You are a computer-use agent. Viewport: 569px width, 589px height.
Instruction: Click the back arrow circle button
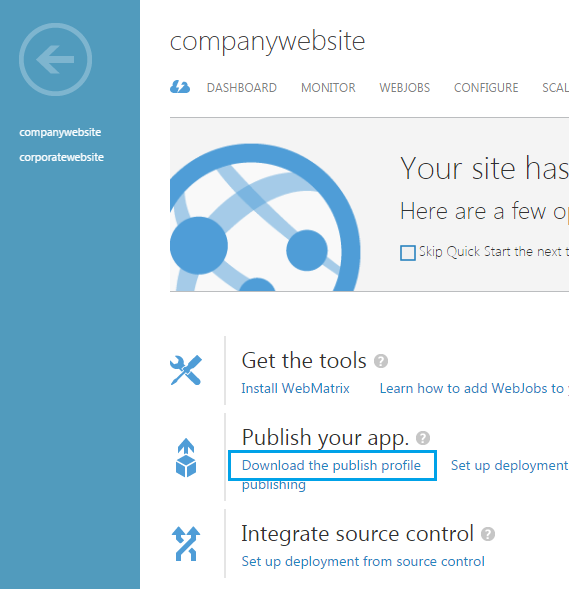tap(56, 59)
